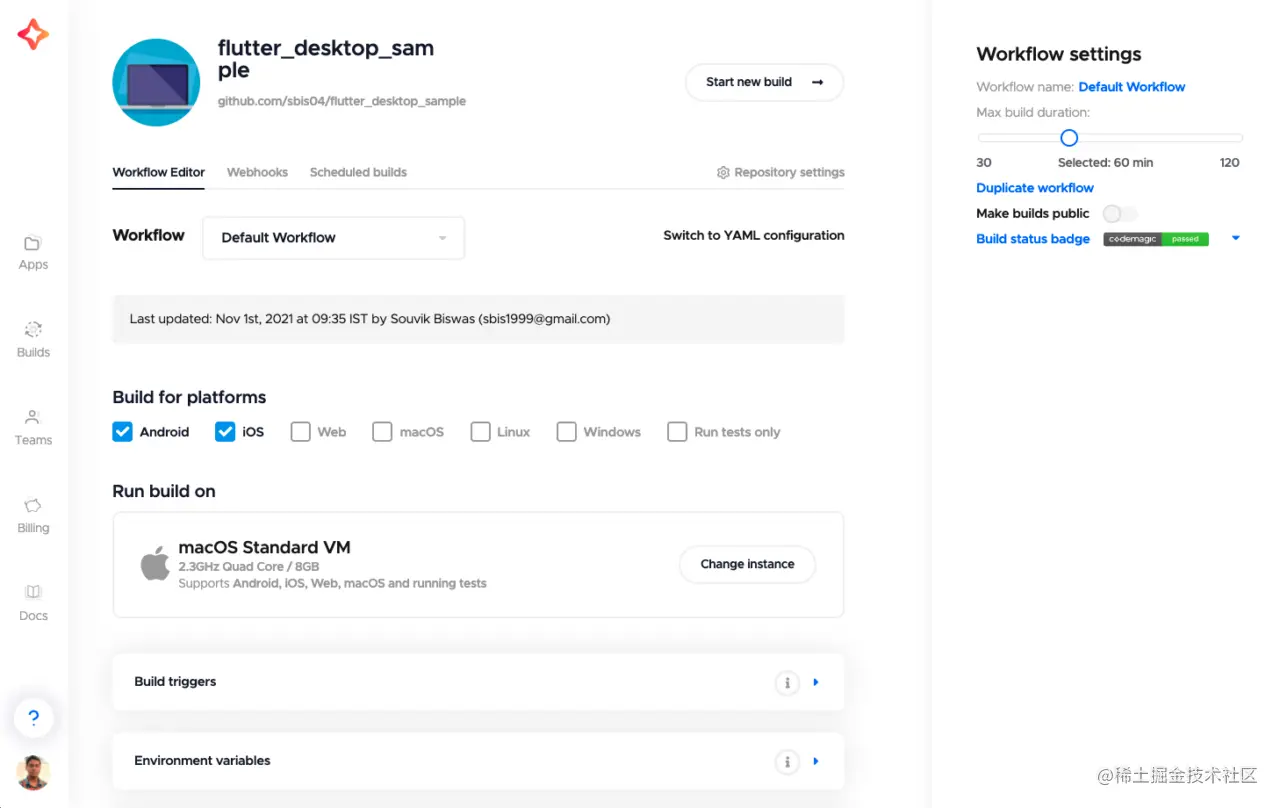Expand the Environment variables section arrow

pos(816,762)
